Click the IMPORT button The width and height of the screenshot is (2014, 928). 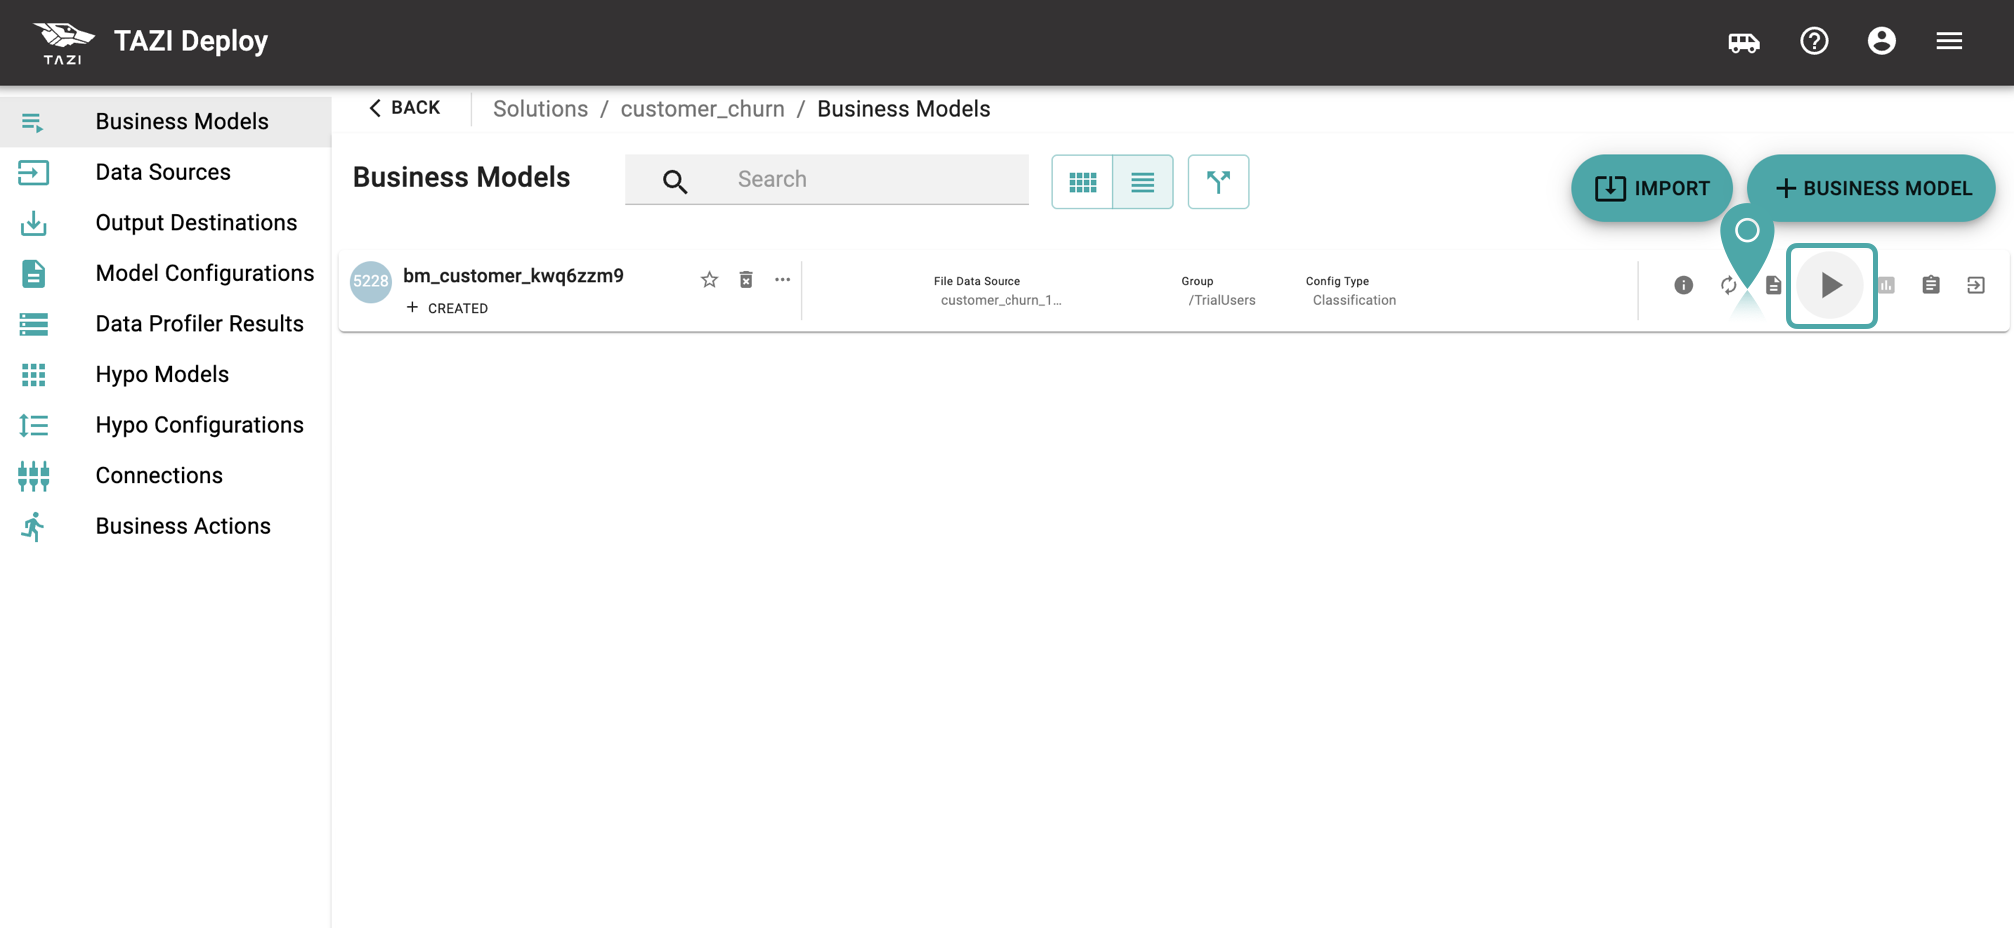coord(1651,188)
